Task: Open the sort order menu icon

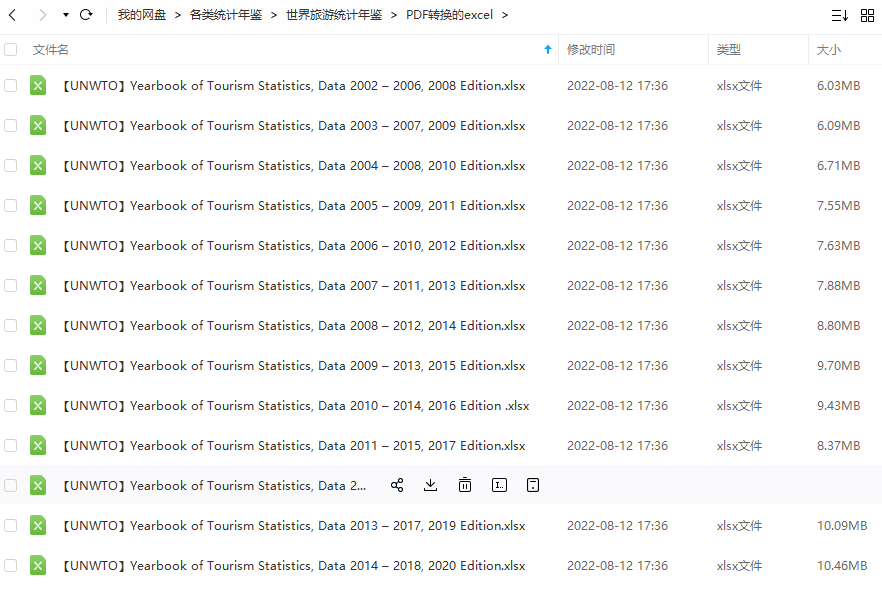Action: (x=839, y=16)
